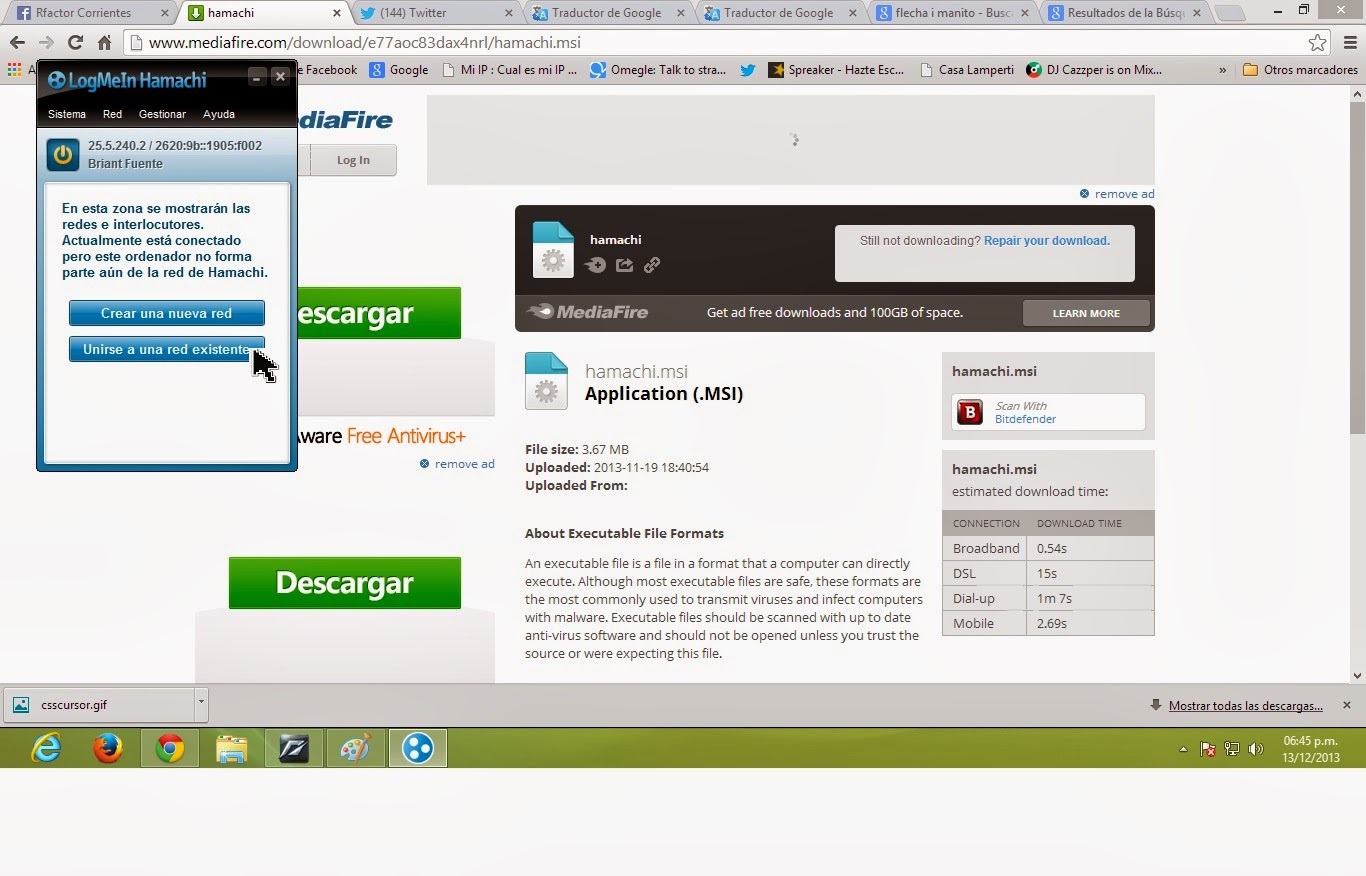Click Scan With Bitdefender button

point(1048,412)
